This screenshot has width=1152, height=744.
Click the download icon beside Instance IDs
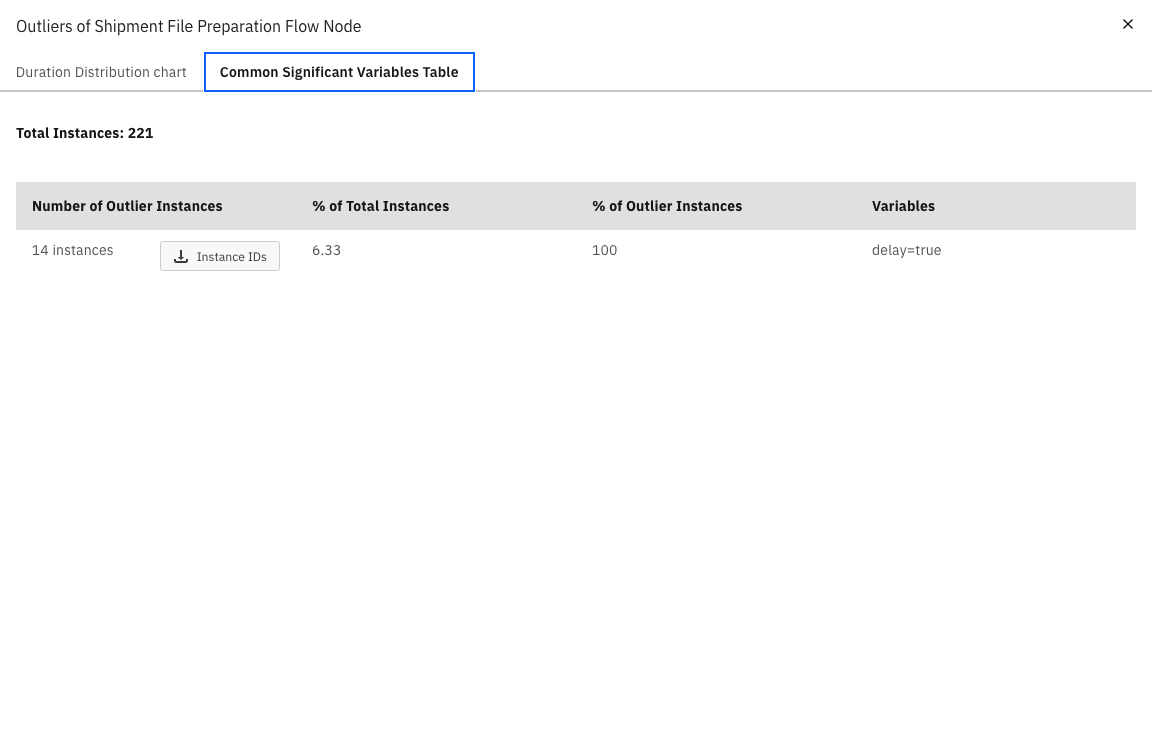181,257
